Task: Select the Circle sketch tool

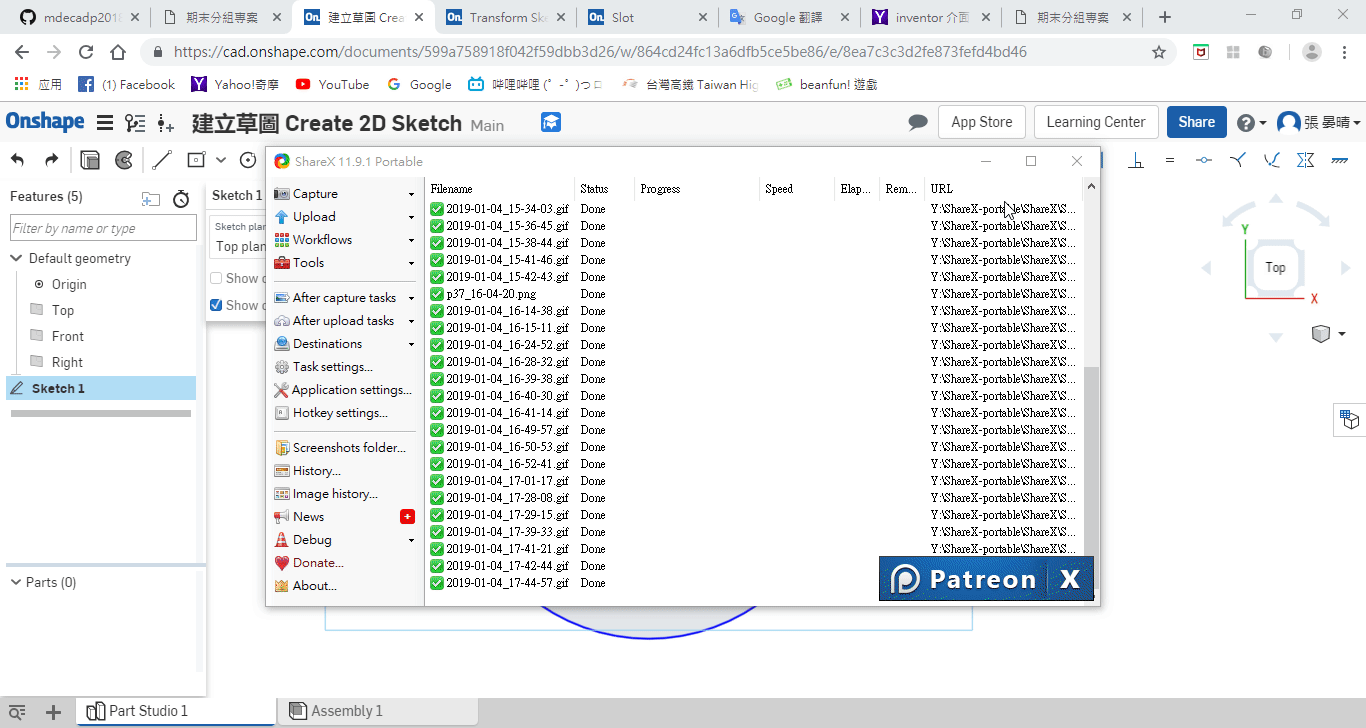Action: 248,160
